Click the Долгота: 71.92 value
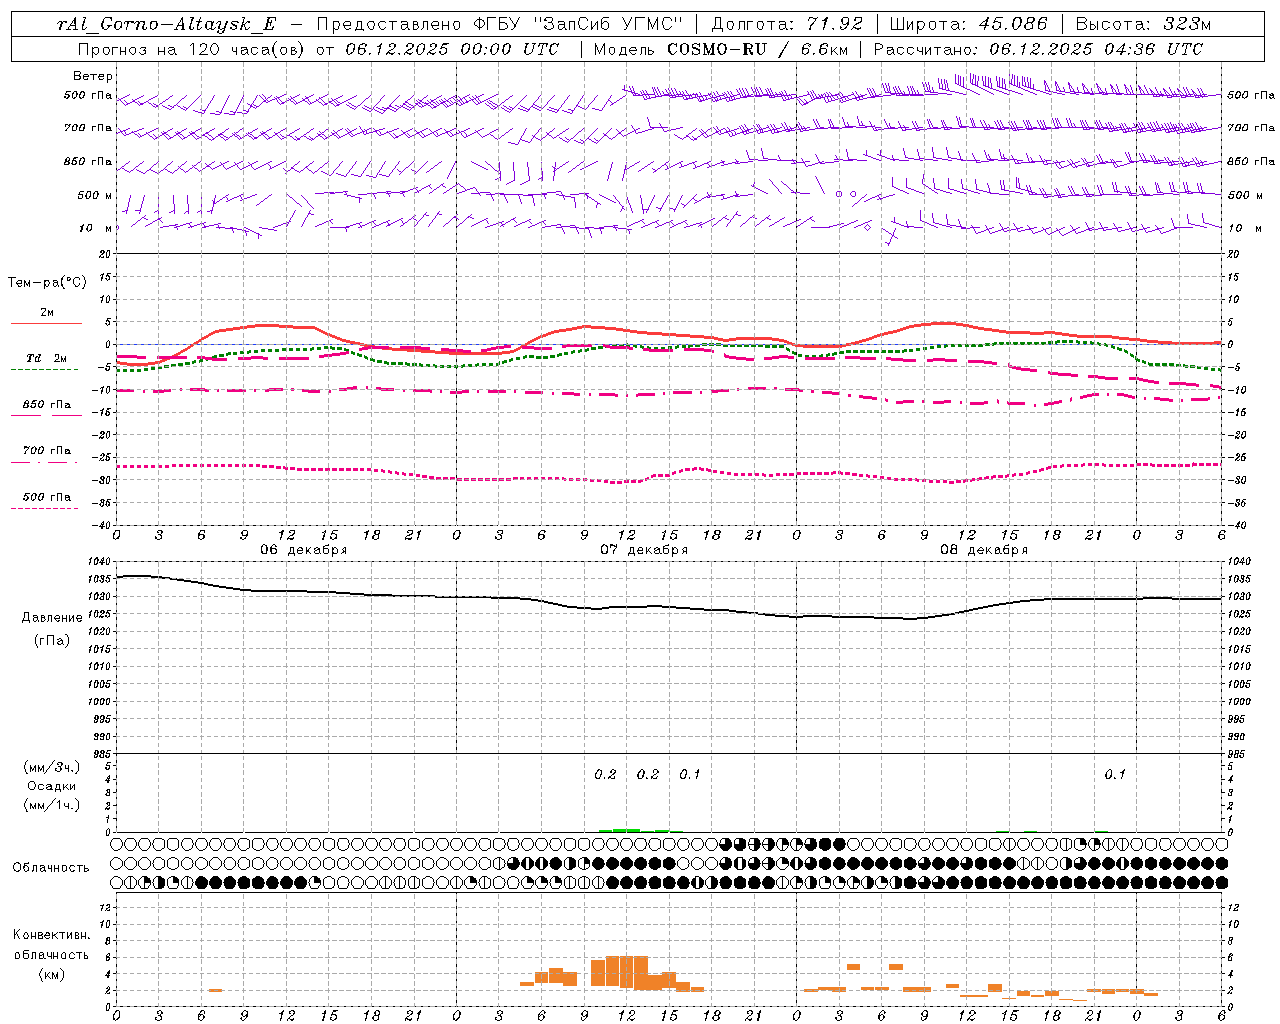The width and height of the screenshot is (1280, 1024). pyautogui.click(x=787, y=24)
